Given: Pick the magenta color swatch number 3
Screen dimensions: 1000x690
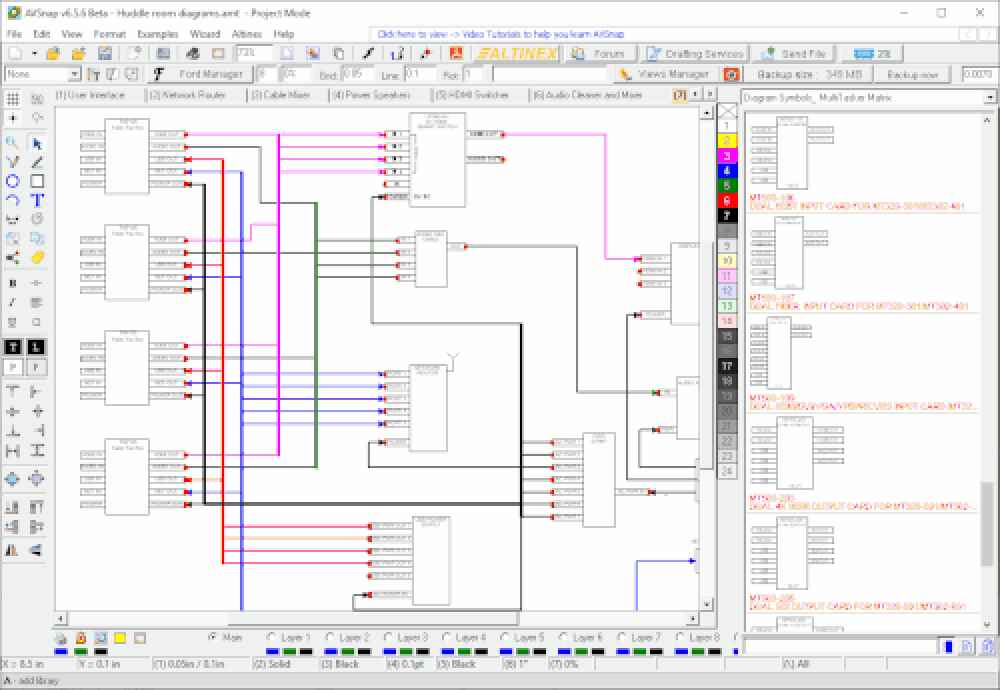Looking at the screenshot, I should 727,156.
